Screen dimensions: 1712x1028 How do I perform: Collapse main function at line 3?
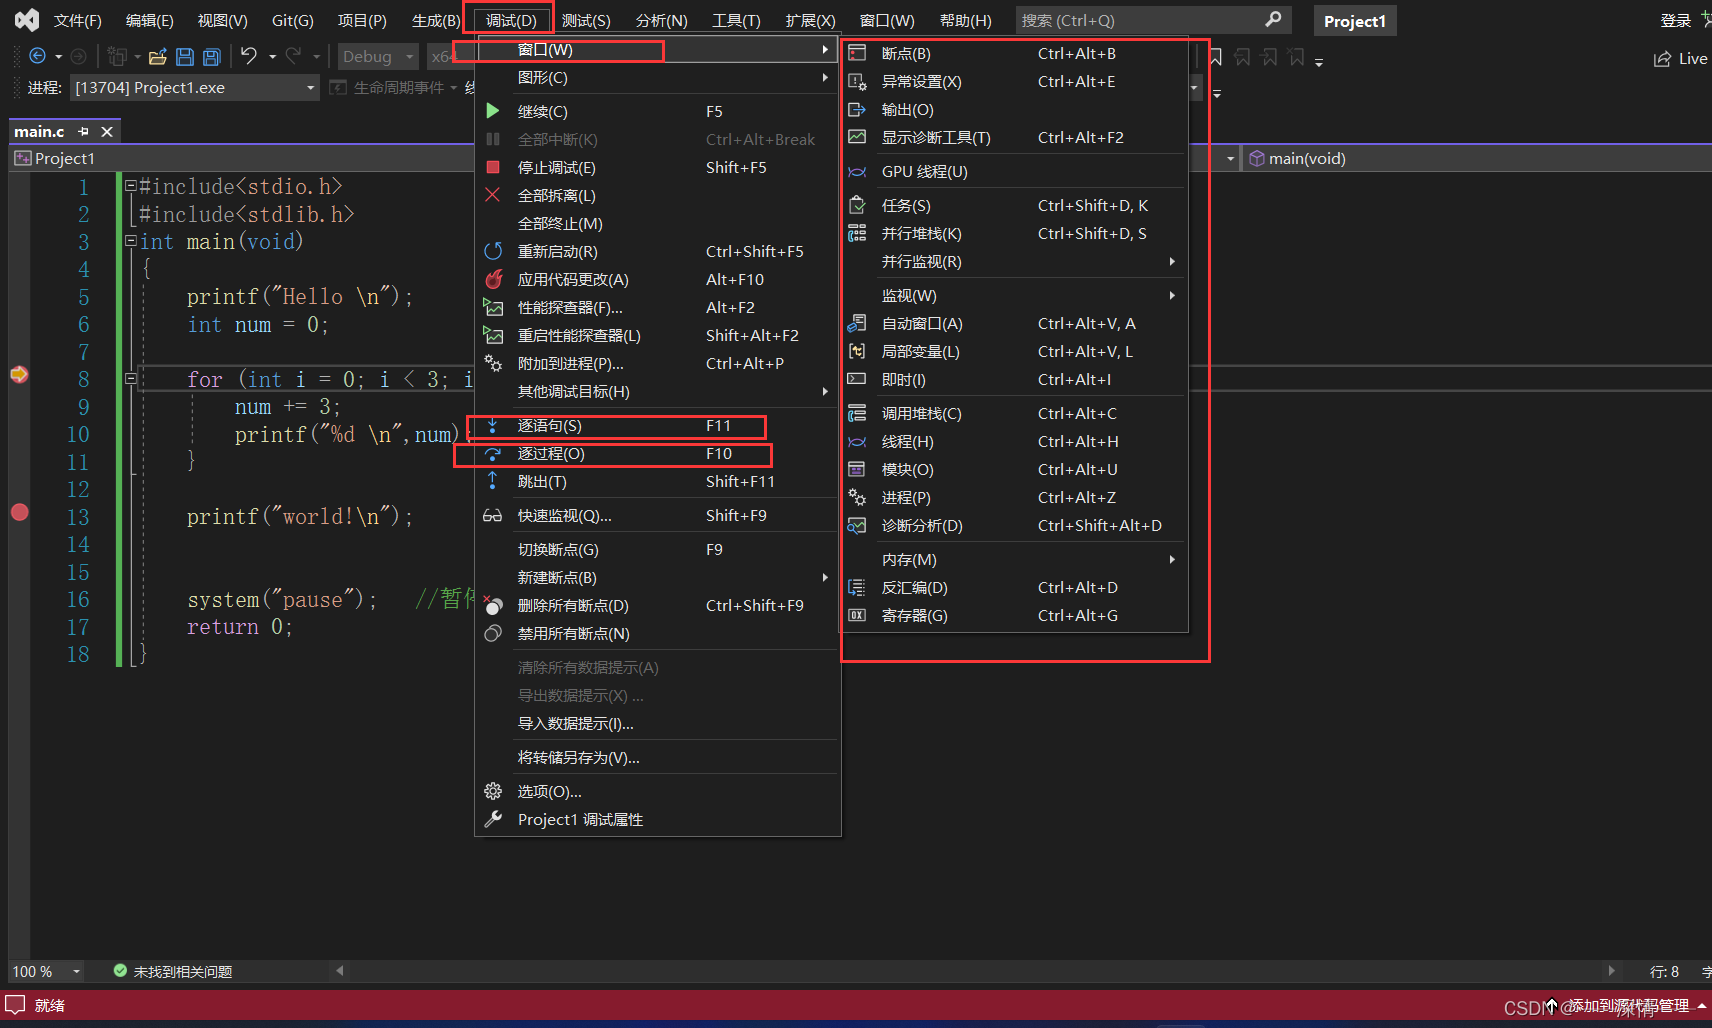(x=131, y=241)
